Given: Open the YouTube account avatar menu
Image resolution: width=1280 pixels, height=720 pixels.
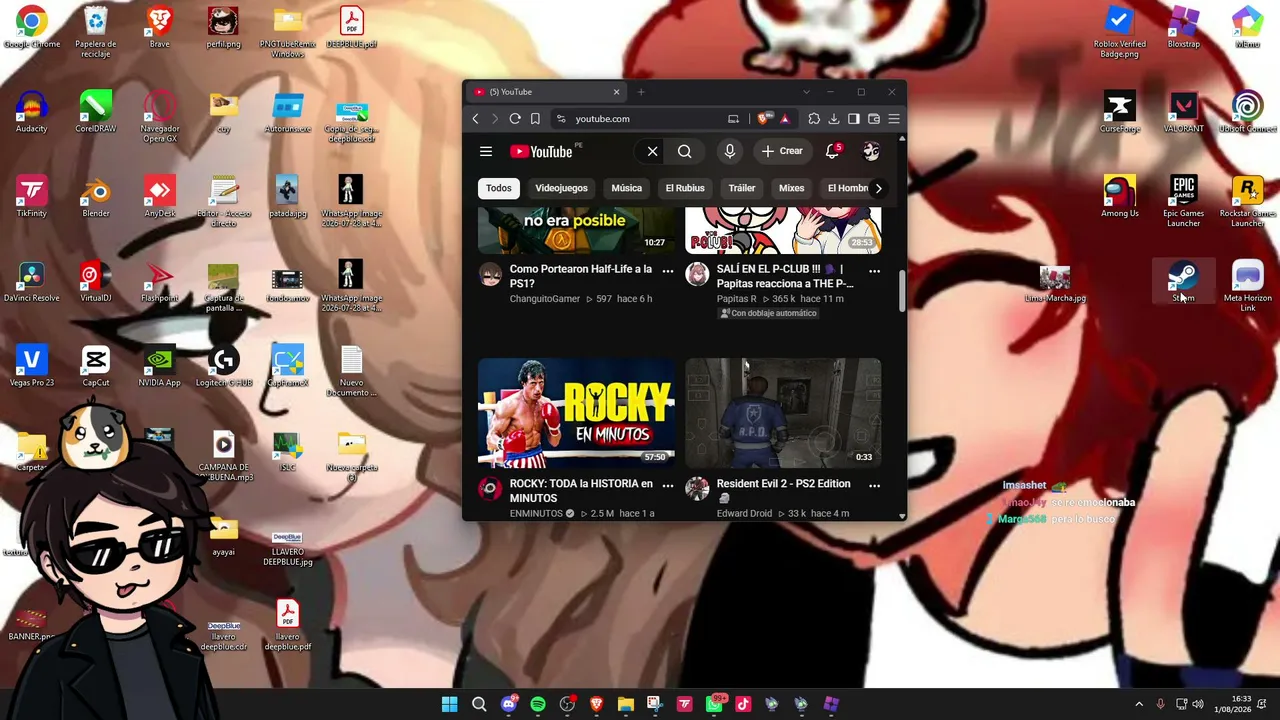Looking at the screenshot, I should (871, 151).
